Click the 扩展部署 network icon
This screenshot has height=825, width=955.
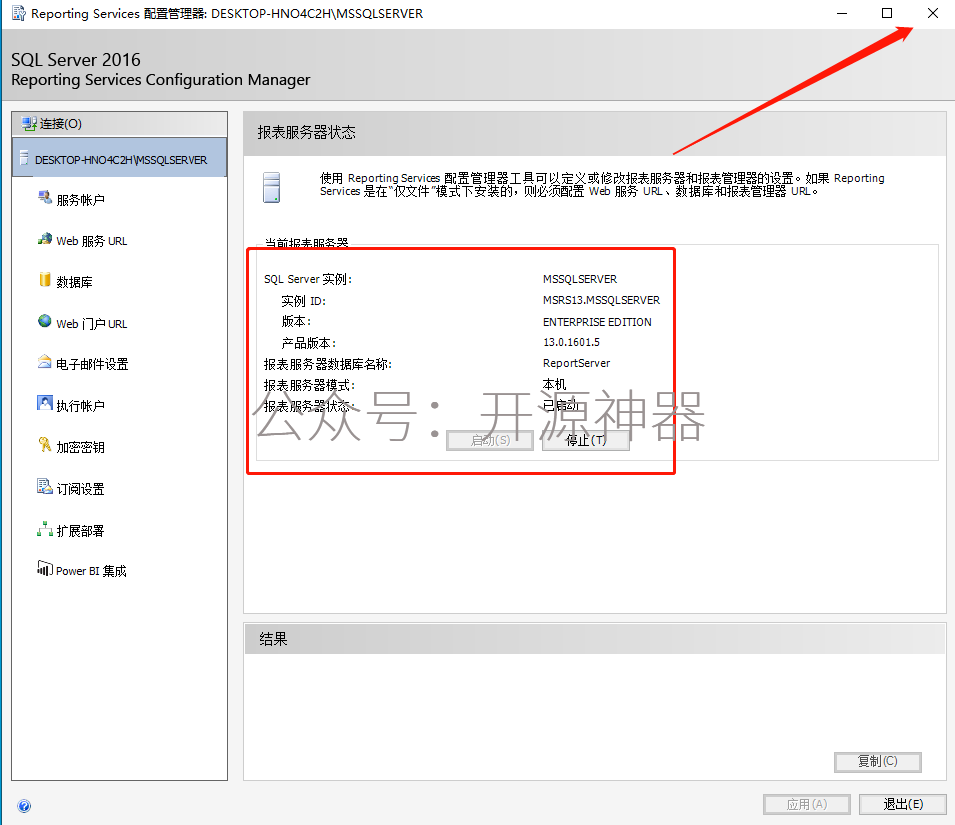click(x=44, y=528)
